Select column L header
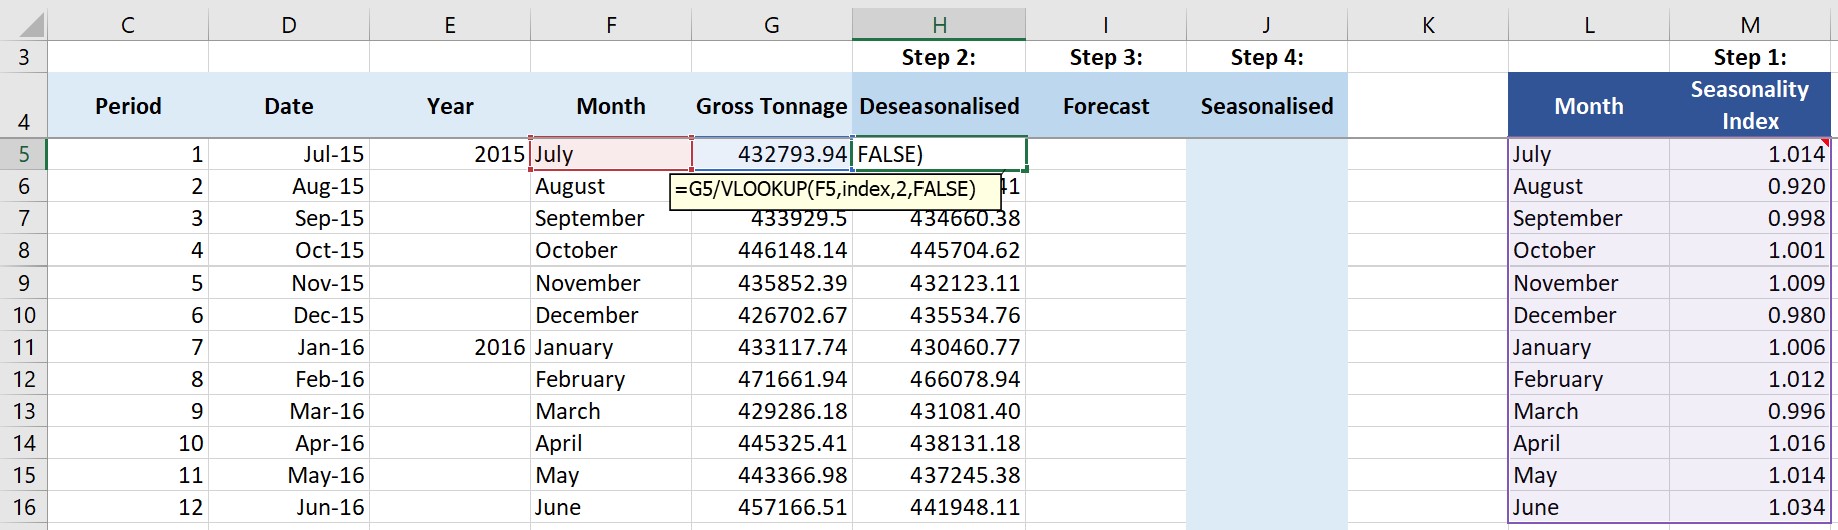The image size is (1838, 530). 1589,25
